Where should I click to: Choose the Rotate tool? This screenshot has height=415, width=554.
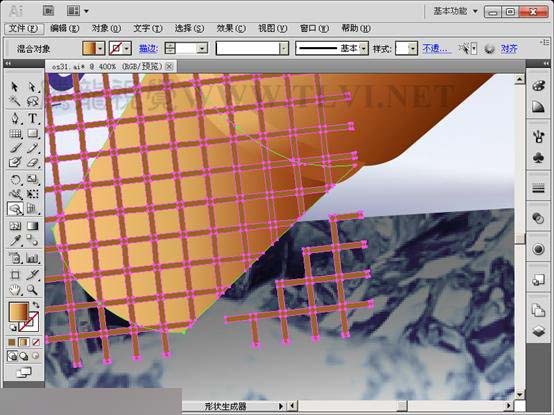[15, 179]
